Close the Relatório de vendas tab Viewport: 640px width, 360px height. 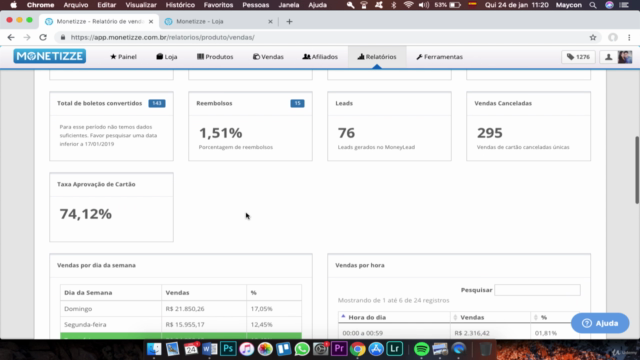pyautogui.click(x=151, y=22)
